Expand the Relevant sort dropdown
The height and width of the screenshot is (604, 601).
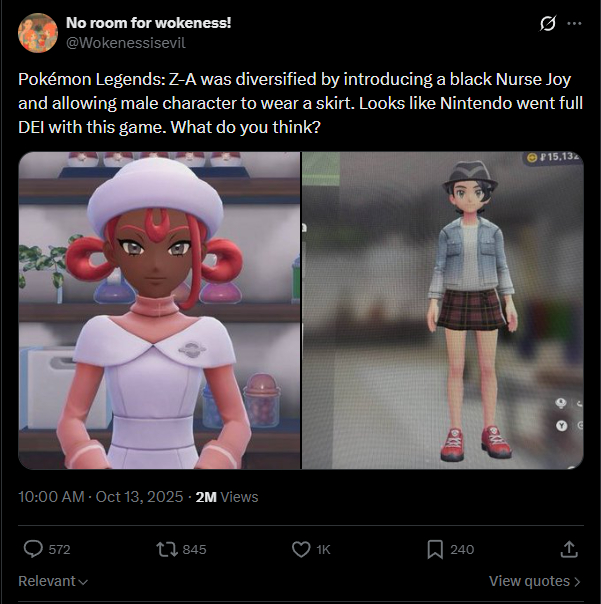tap(53, 581)
